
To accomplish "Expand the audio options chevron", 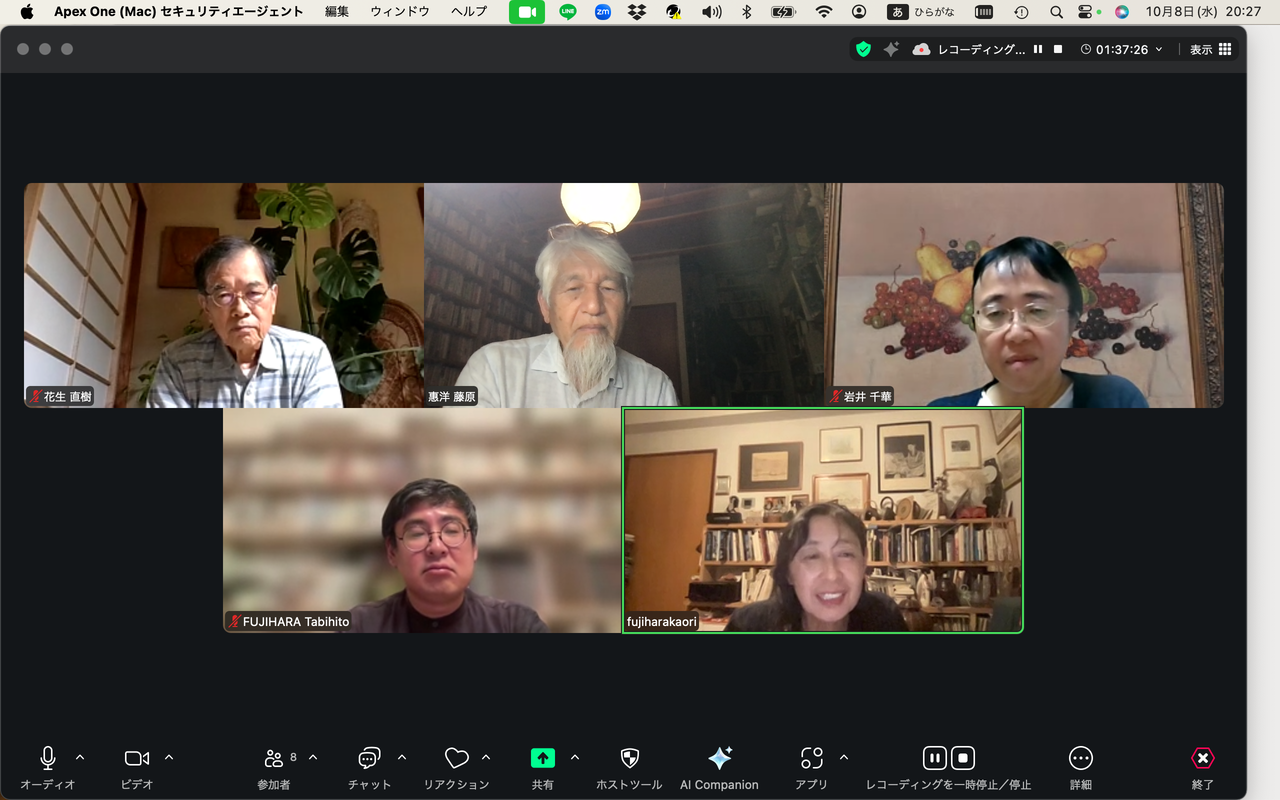I will click(x=80, y=757).
